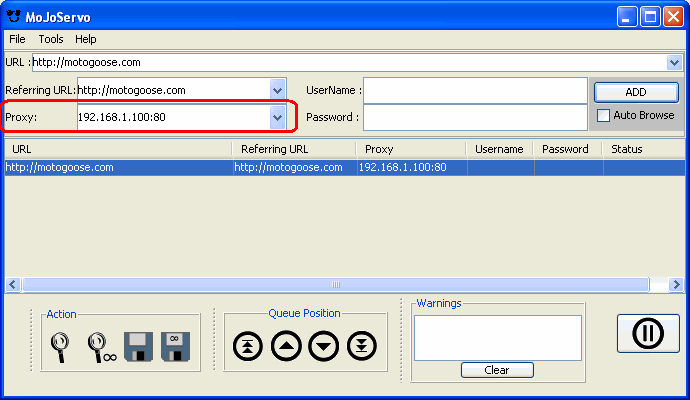Move queue item to top
690x400 pixels.
coord(248,346)
